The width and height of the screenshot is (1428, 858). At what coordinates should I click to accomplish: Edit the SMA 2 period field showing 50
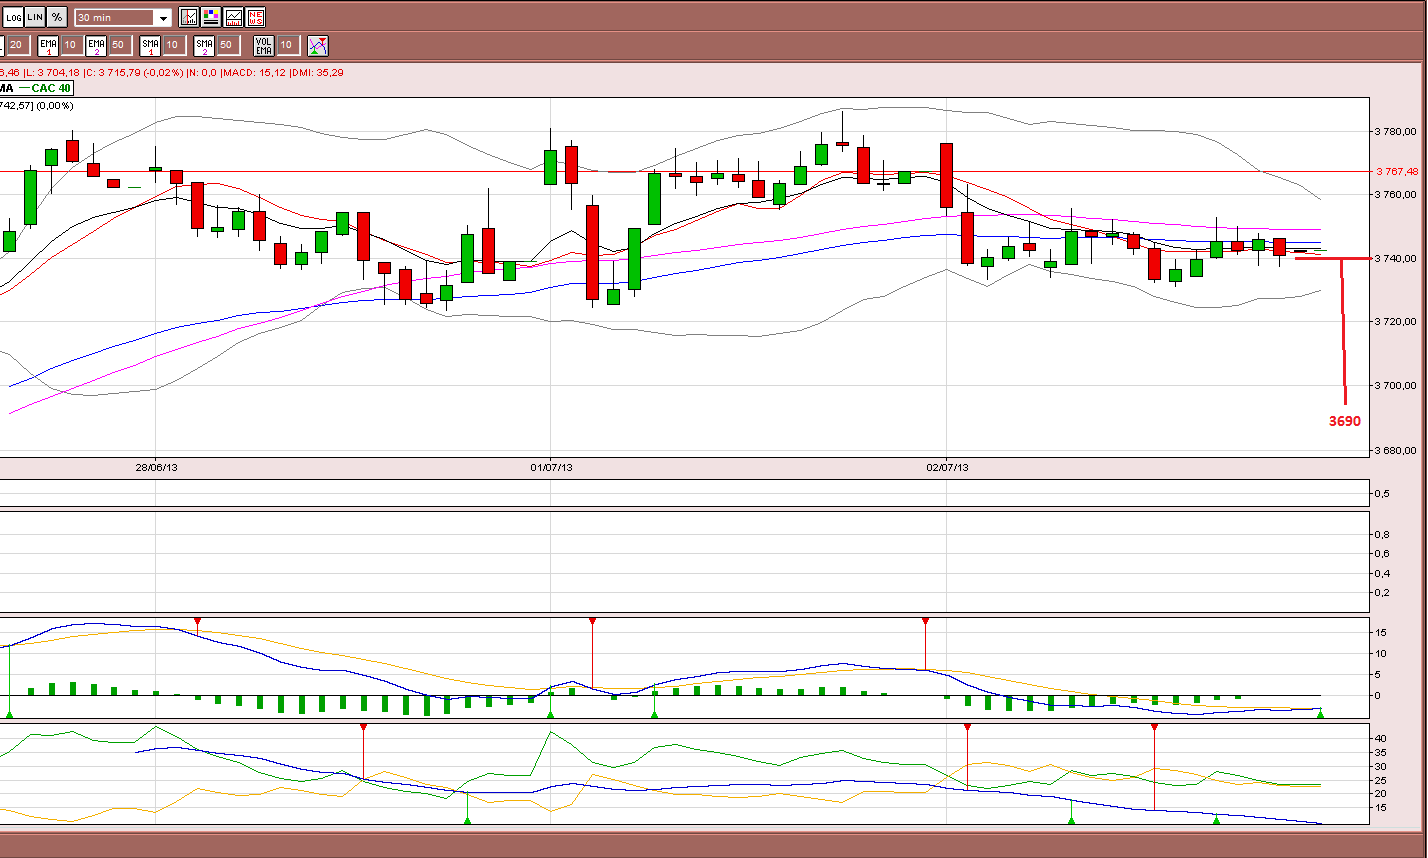click(x=226, y=45)
